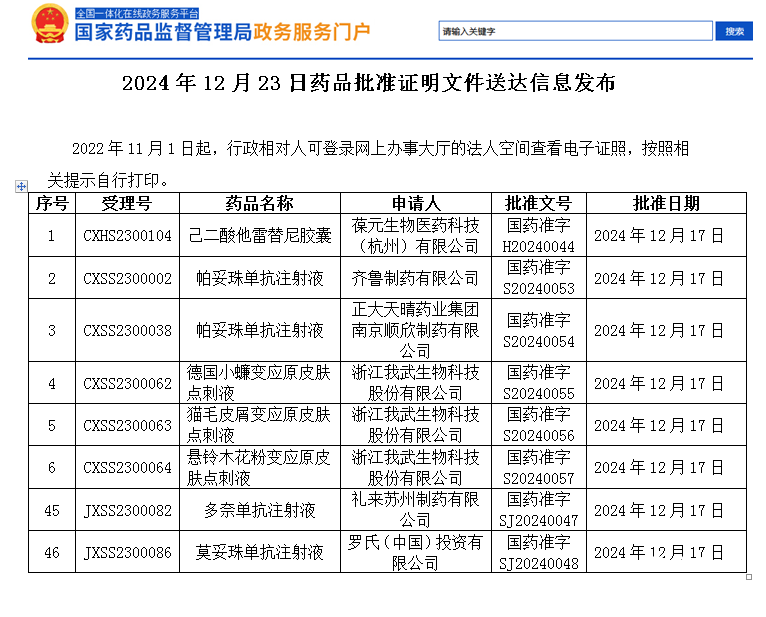This screenshot has height=617, width=766.
Task: Click drug name 莫妥珠单抗注射液
Action: (x=260, y=553)
